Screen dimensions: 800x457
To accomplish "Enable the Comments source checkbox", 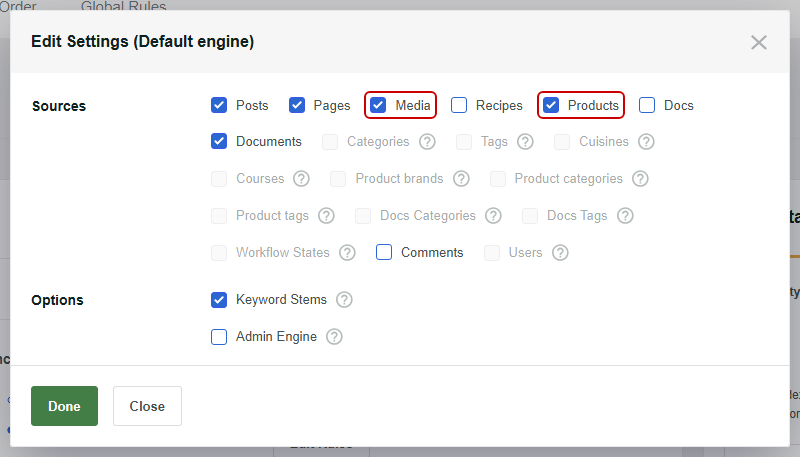I will tap(384, 252).
